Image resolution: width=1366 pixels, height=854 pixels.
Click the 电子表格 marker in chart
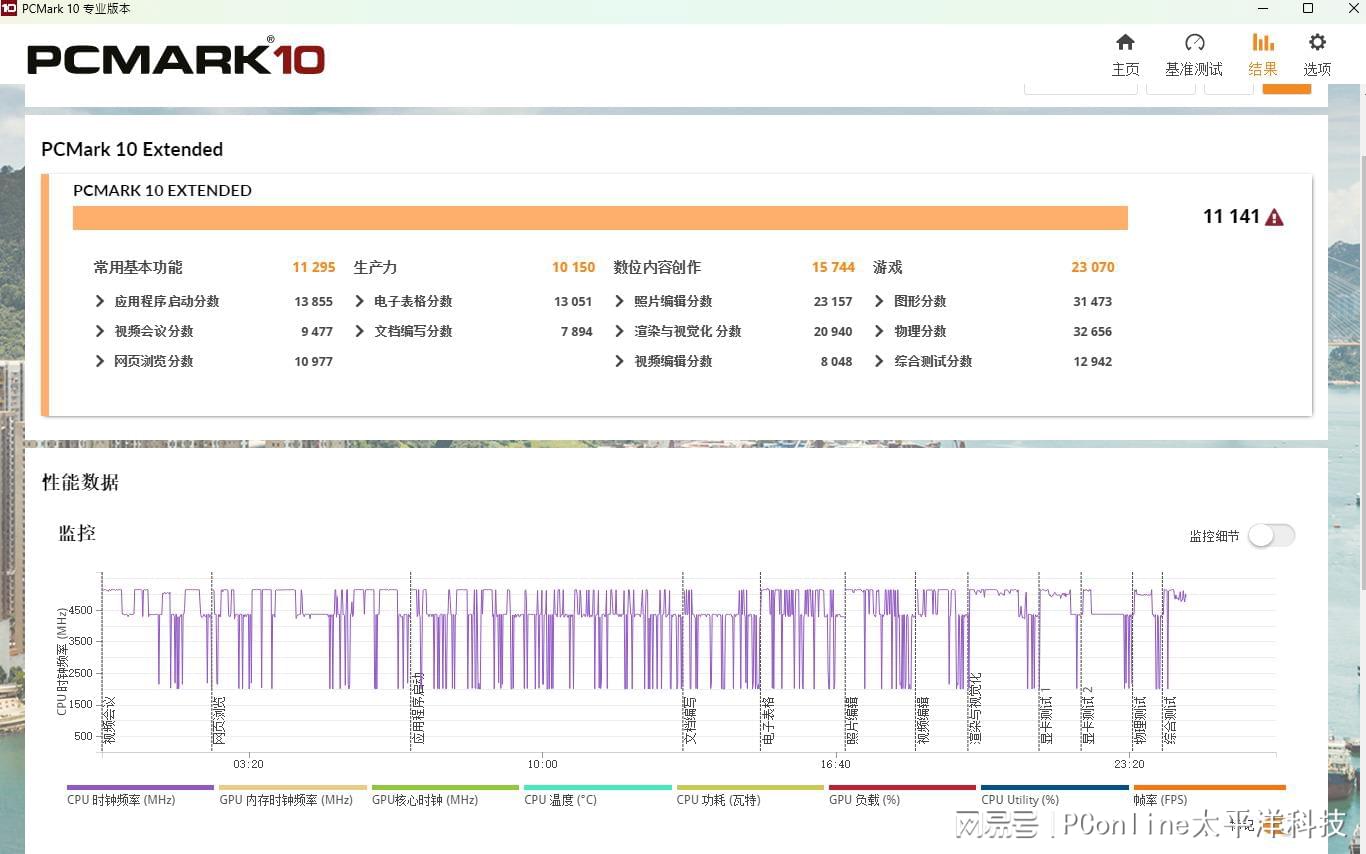(768, 720)
